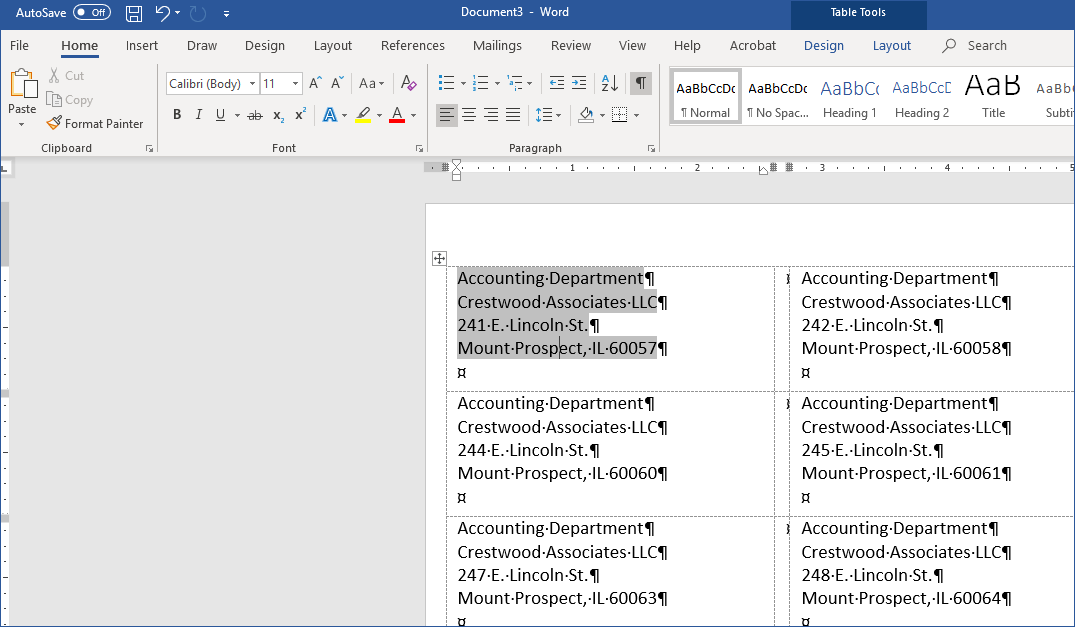
Task: Apply the No Spacing style
Action: pyautogui.click(x=777, y=96)
